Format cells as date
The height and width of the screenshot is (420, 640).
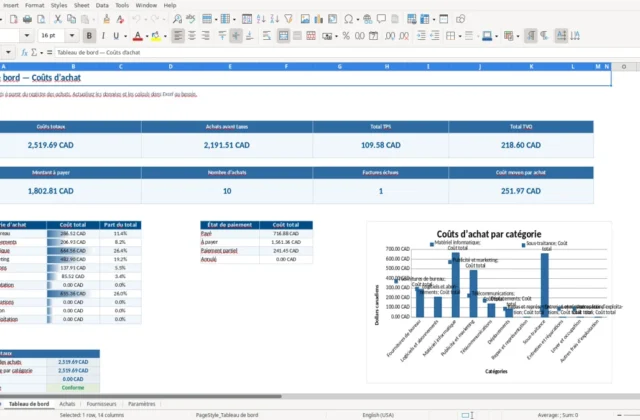coord(373,36)
